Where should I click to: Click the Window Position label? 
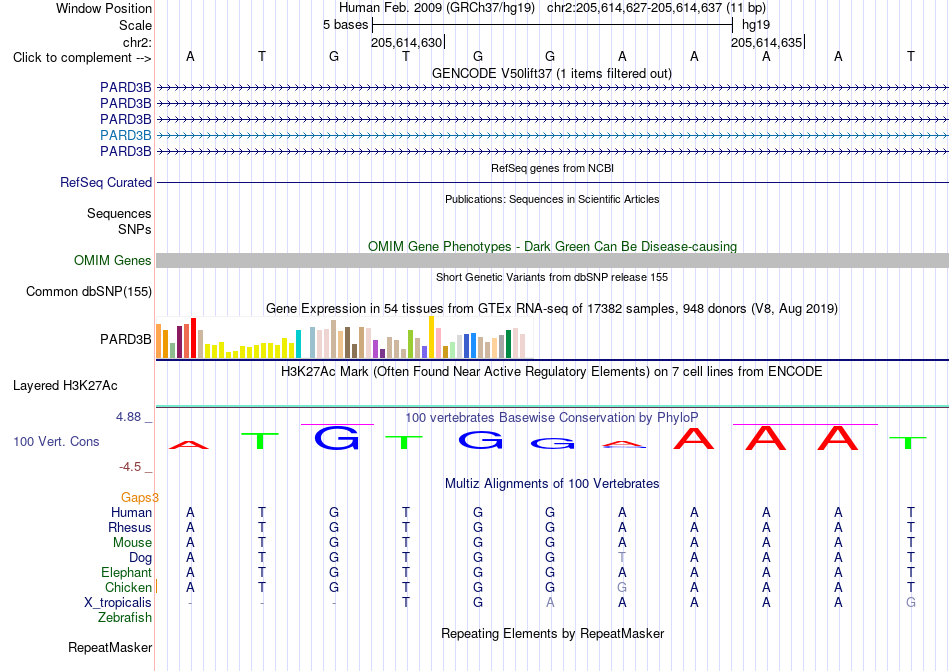[104, 8]
